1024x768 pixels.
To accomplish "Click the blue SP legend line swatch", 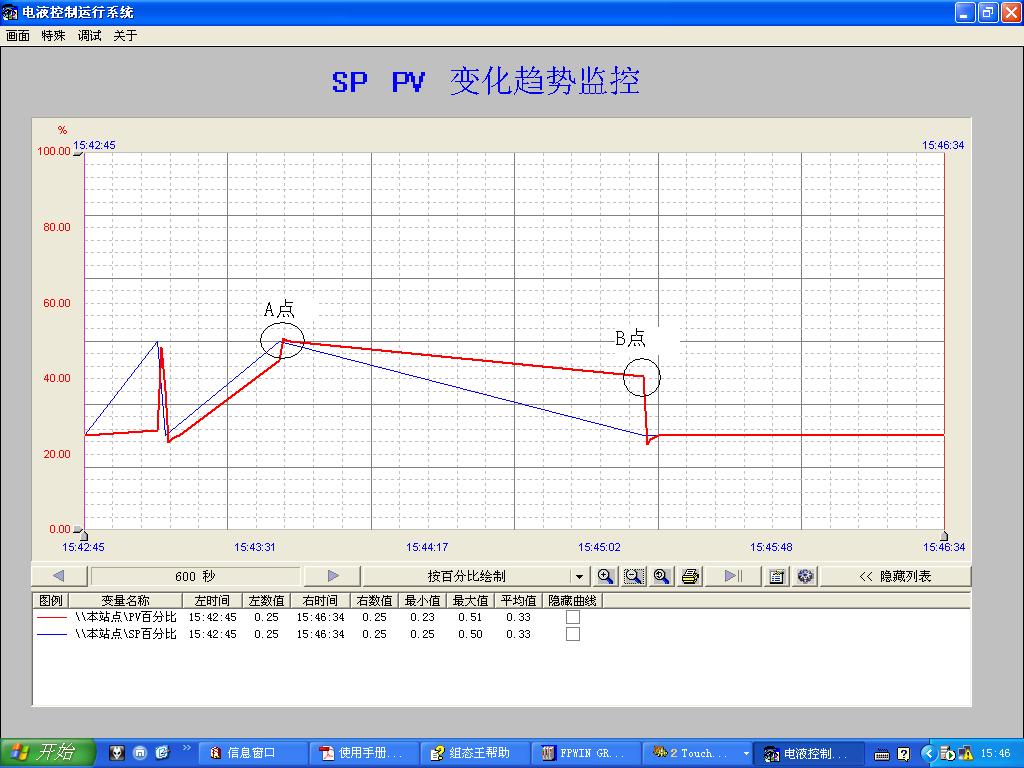I will tap(52, 634).
